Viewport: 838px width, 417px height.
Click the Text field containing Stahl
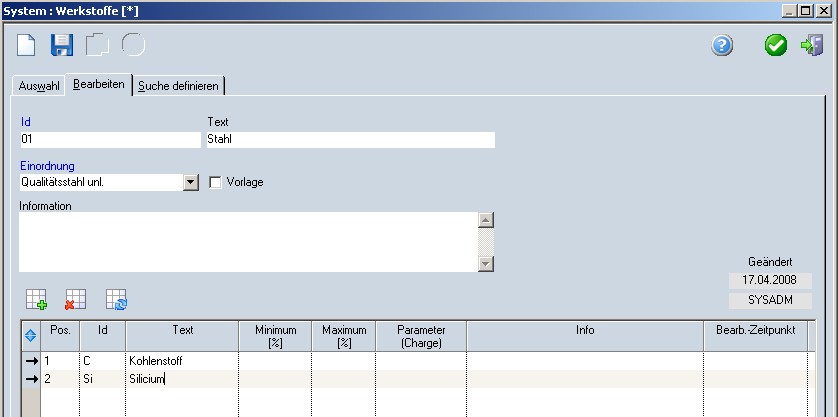point(349,140)
